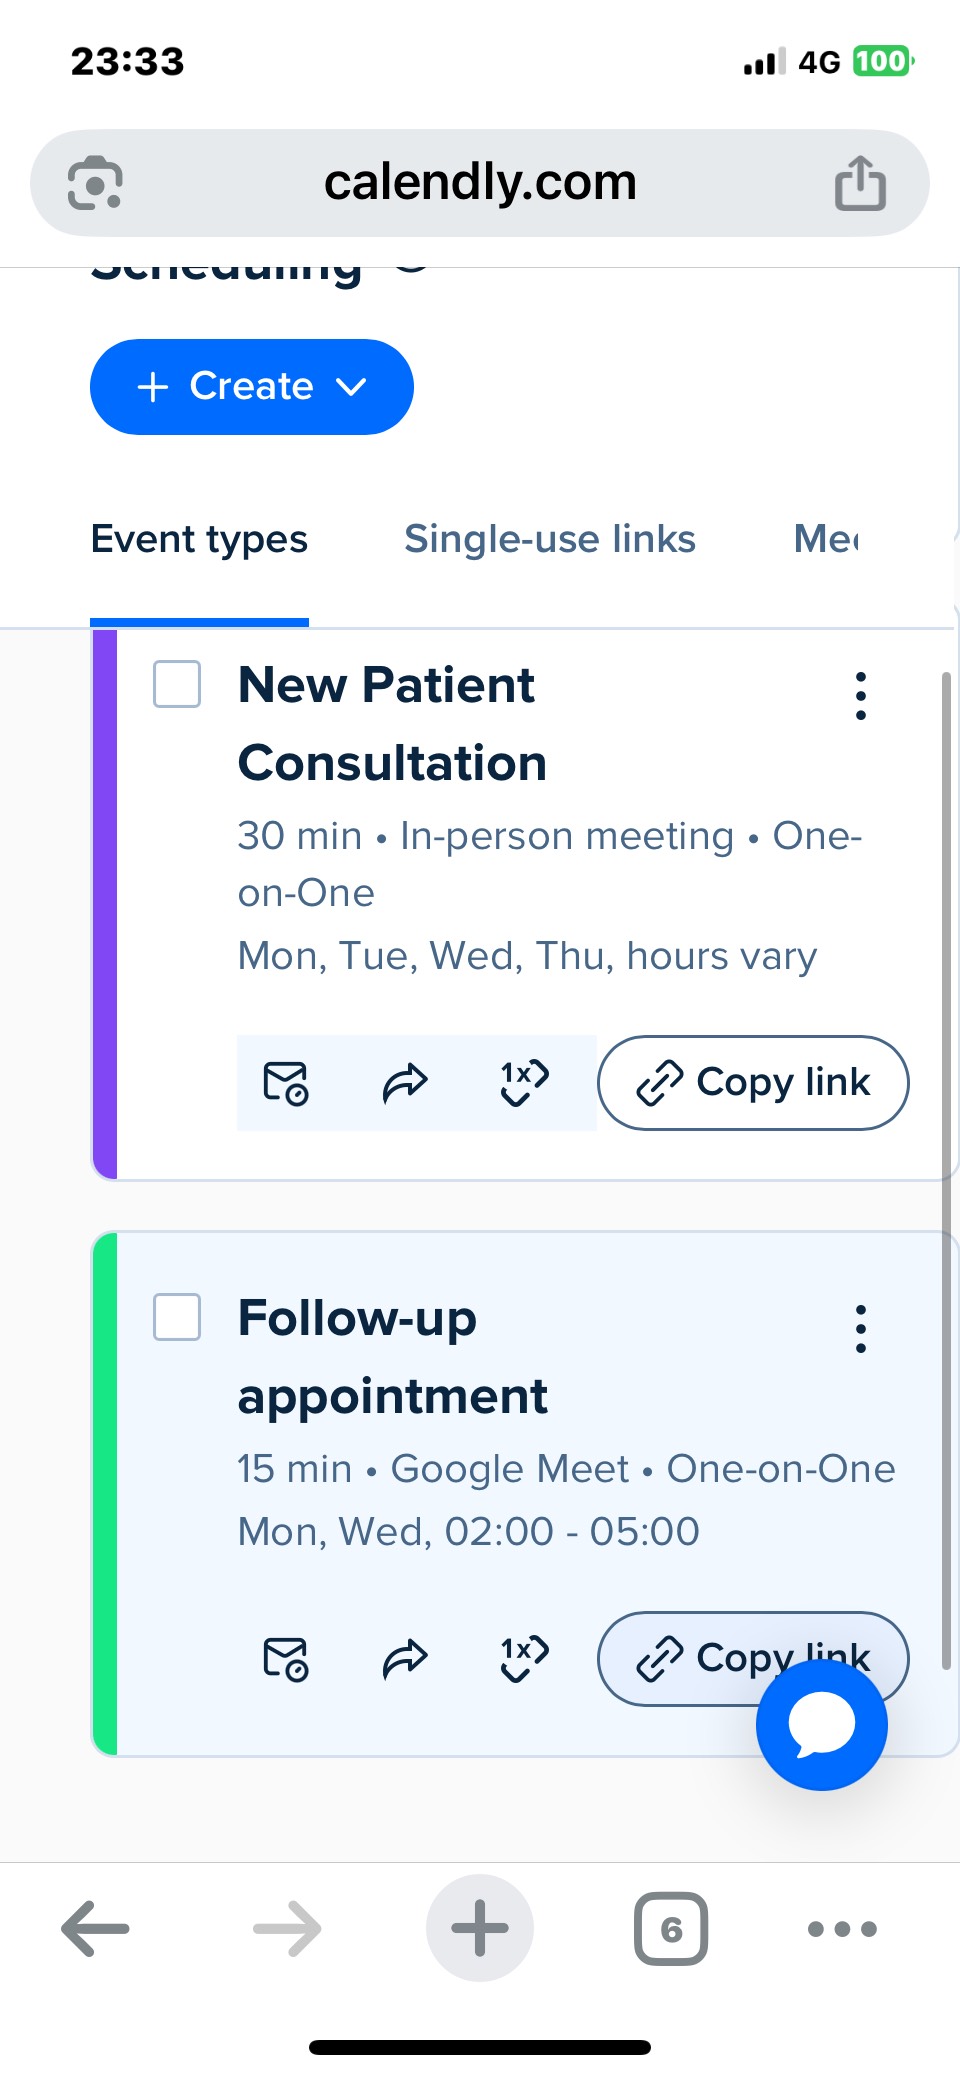Click share arrow on New Patient Consultation card
Screen dimensions: 960x2079
click(x=405, y=1083)
